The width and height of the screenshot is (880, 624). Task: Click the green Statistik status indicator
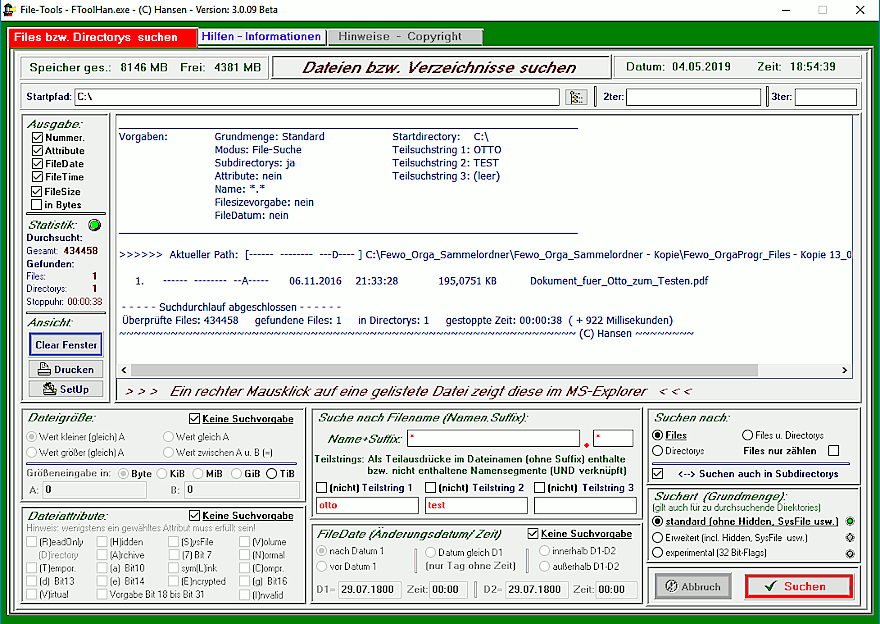click(x=95, y=225)
